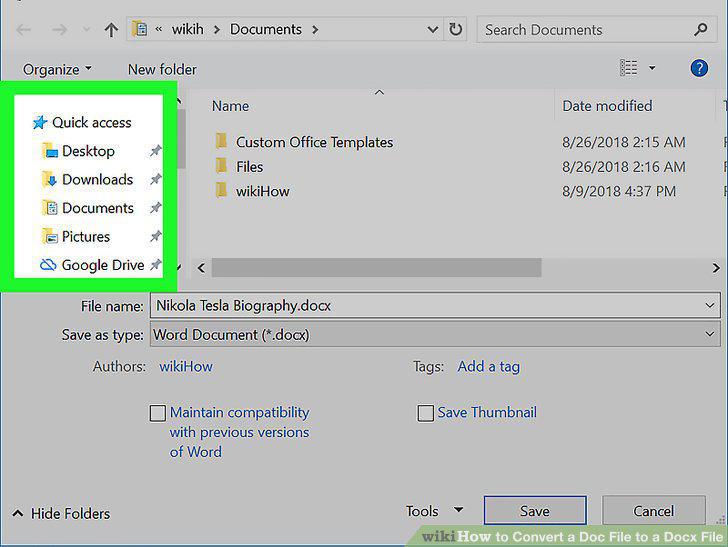Viewport: 728px width, 547px height.
Task: Change view with the view icon
Action: coord(629,68)
